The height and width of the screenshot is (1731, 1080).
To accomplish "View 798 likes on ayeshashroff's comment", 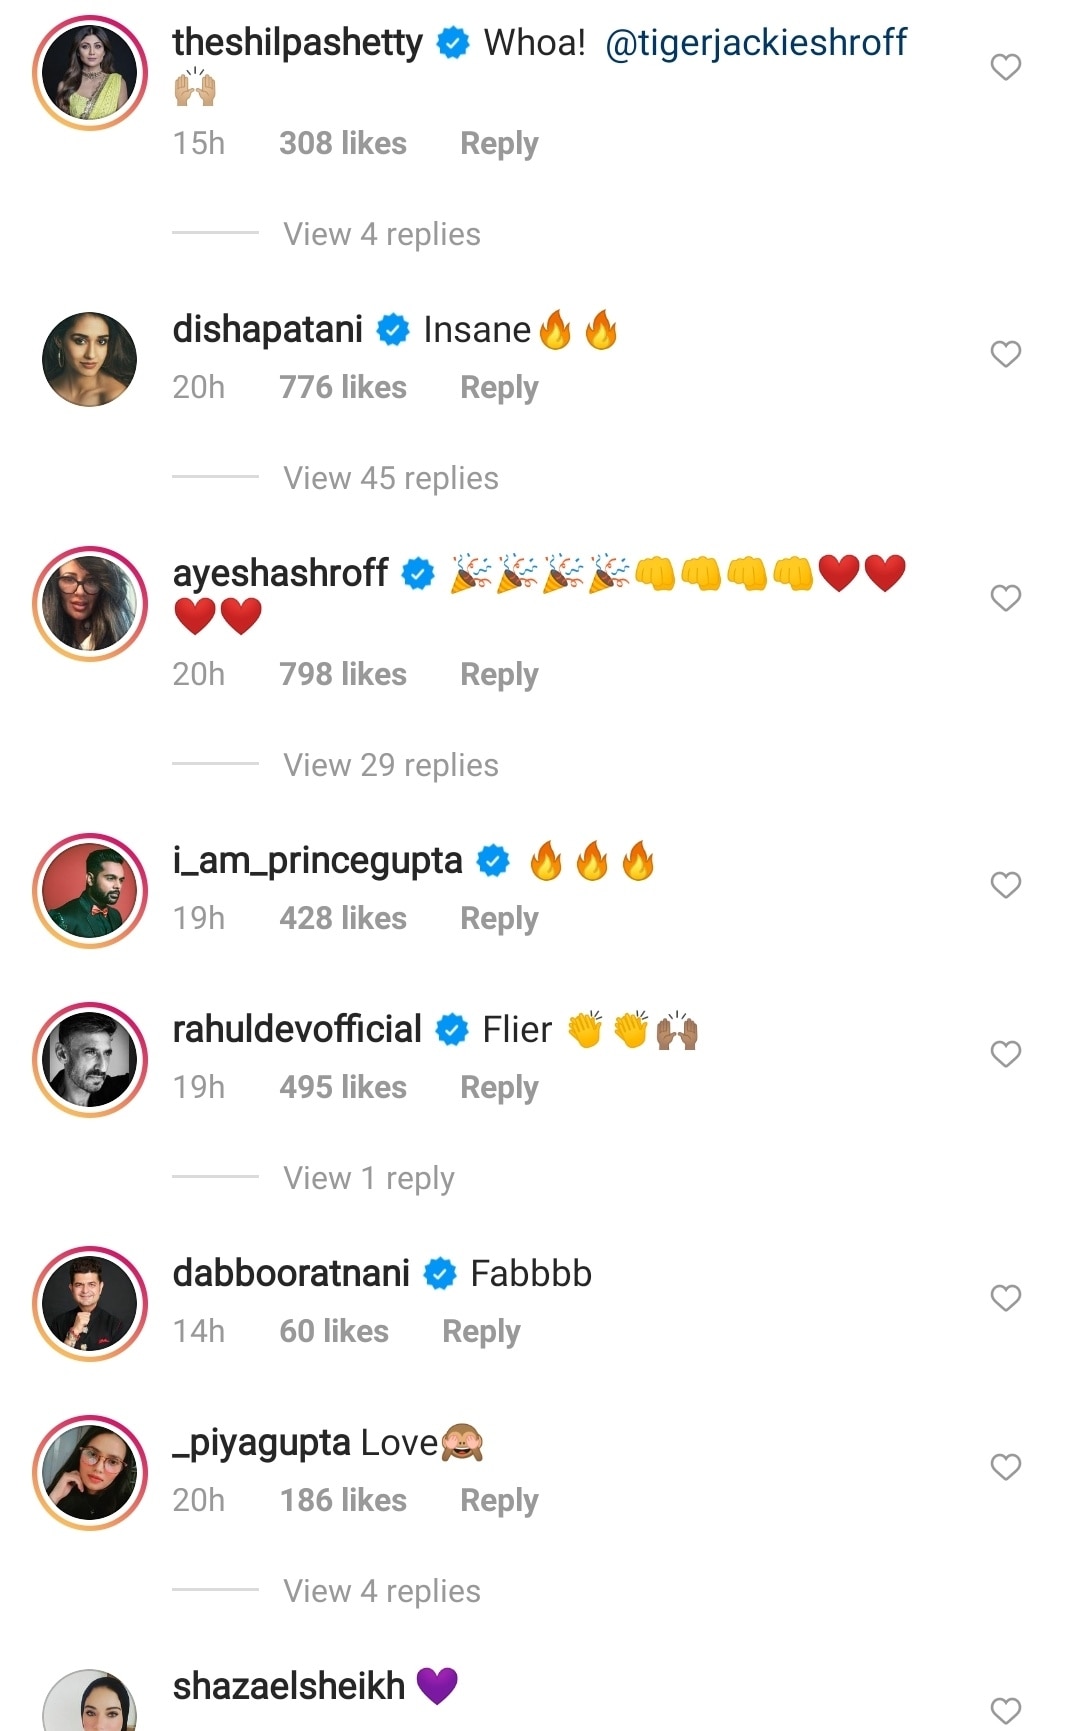I will point(343,675).
